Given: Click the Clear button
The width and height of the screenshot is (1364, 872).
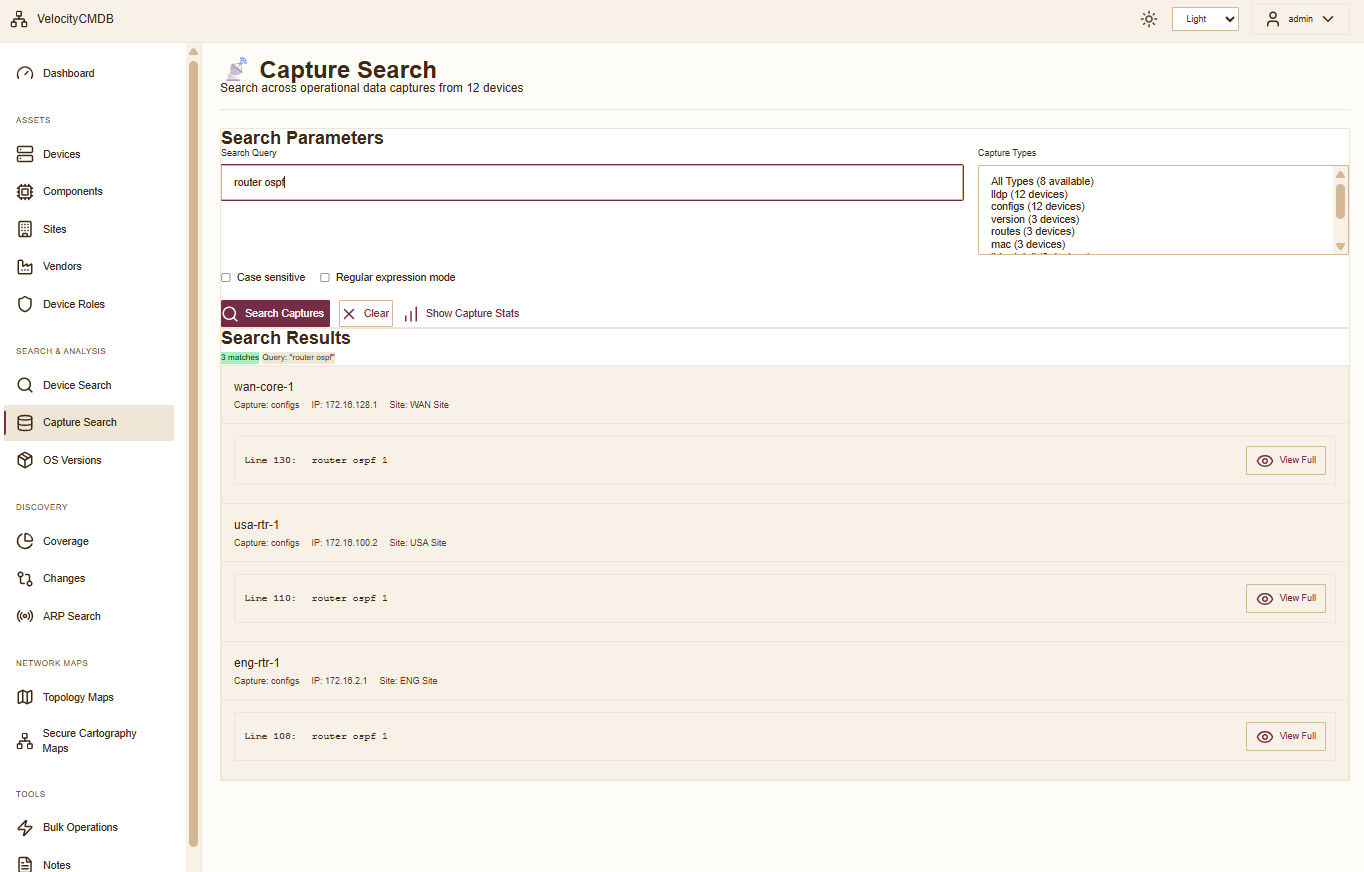Looking at the screenshot, I should pyautogui.click(x=366, y=313).
